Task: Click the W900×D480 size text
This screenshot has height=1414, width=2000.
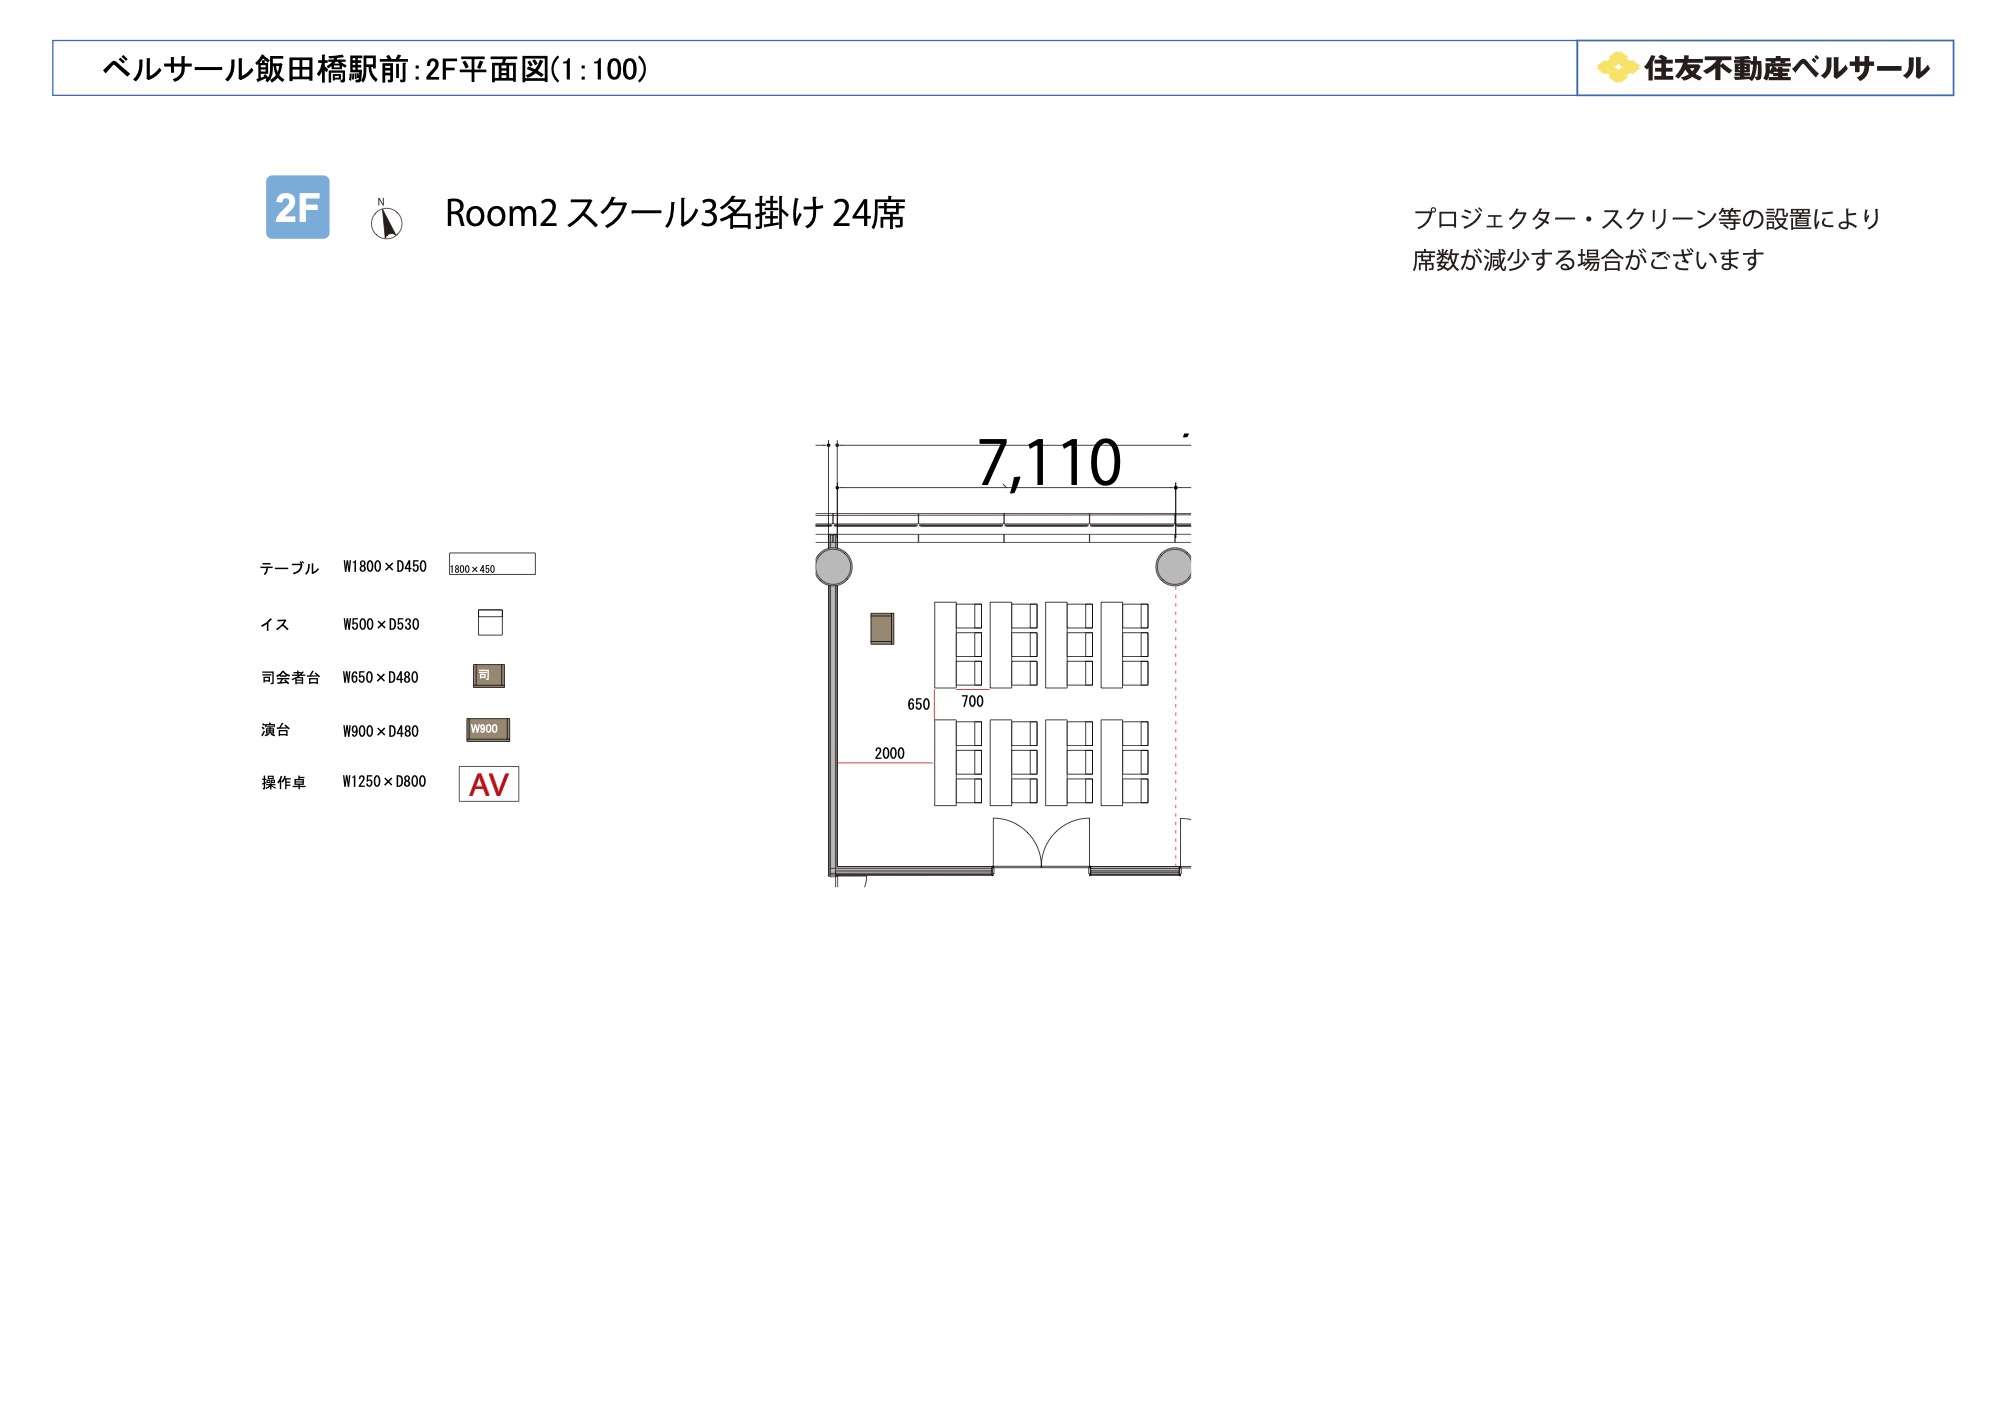Action: click(x=380, y=731)
